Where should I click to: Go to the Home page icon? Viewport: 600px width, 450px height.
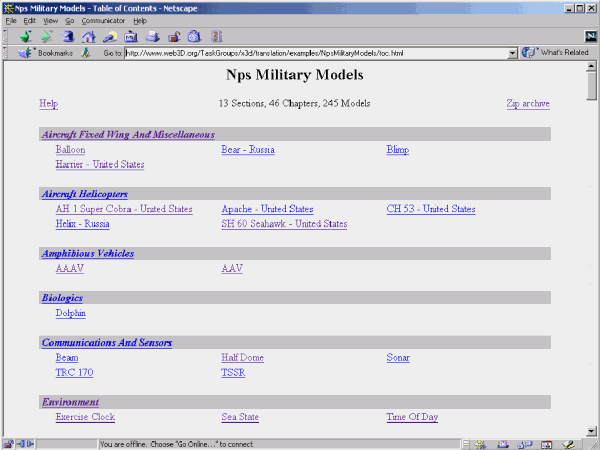(x=89, y=36)
